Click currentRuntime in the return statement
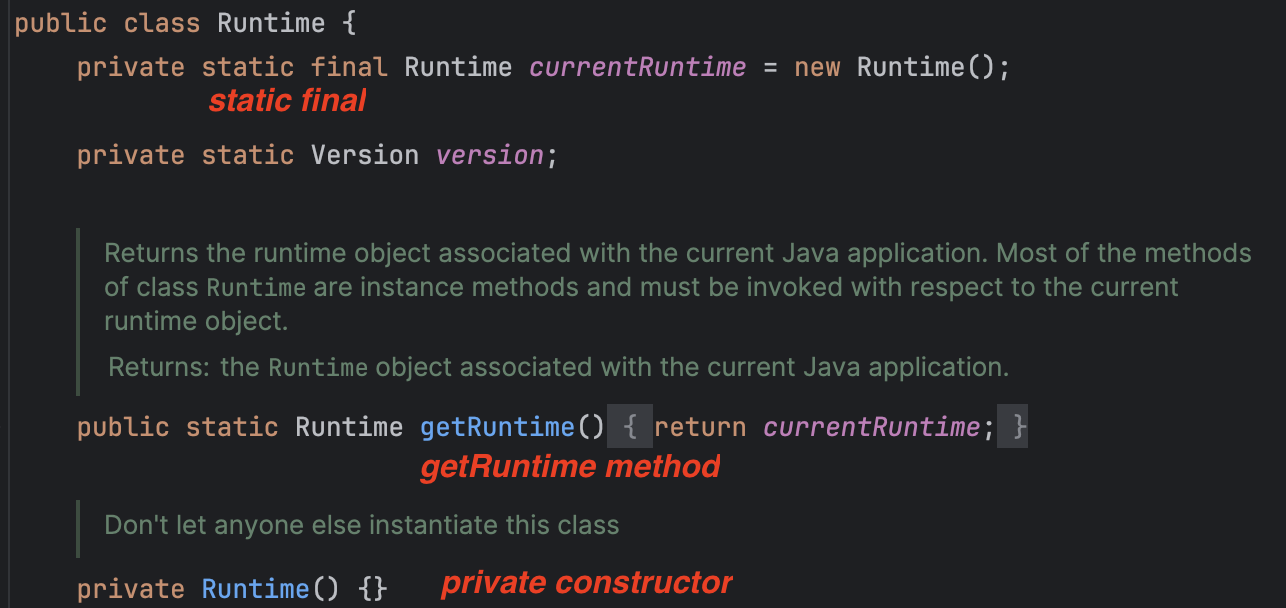1286x608 pixels. (871, 428)
